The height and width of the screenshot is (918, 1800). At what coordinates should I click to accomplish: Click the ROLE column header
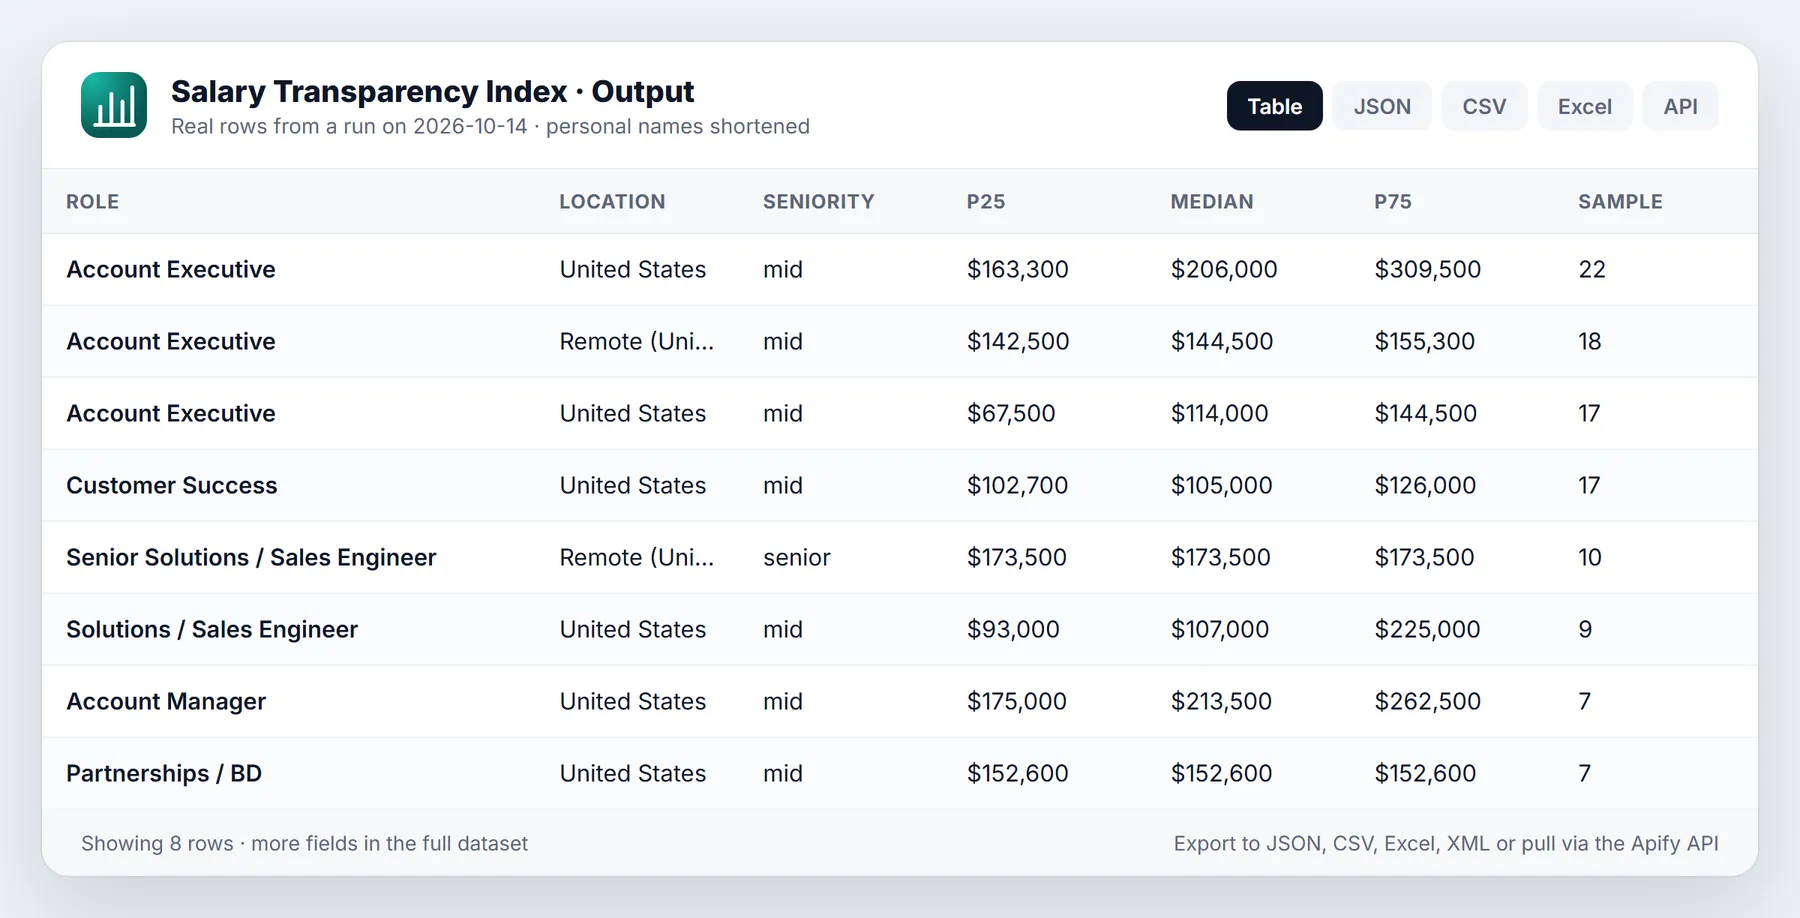(x=93, y=202)
